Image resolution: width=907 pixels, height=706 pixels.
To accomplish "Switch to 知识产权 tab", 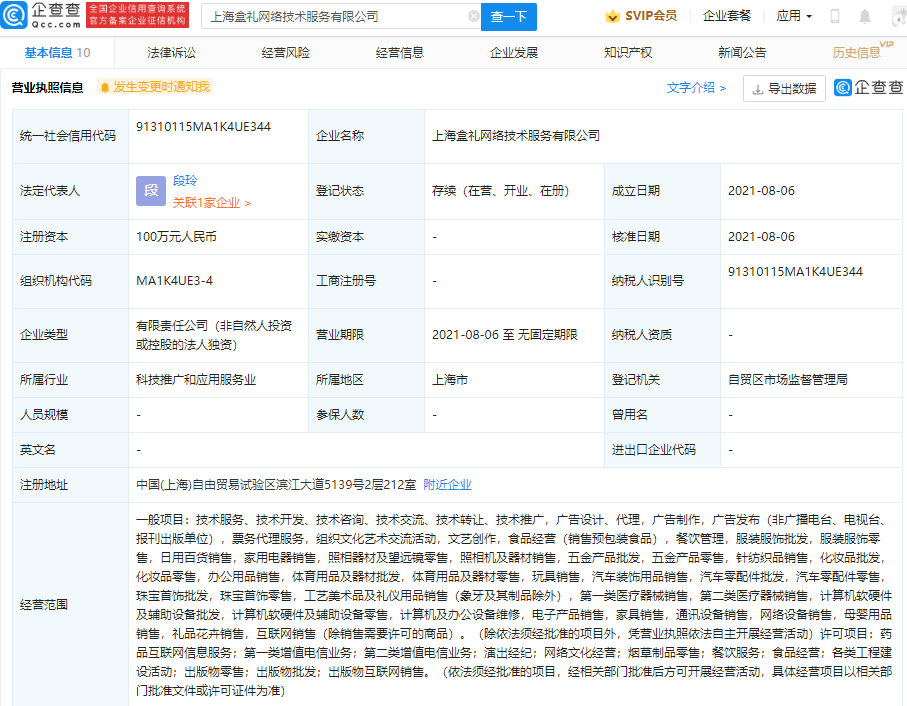I will point(628,53).
